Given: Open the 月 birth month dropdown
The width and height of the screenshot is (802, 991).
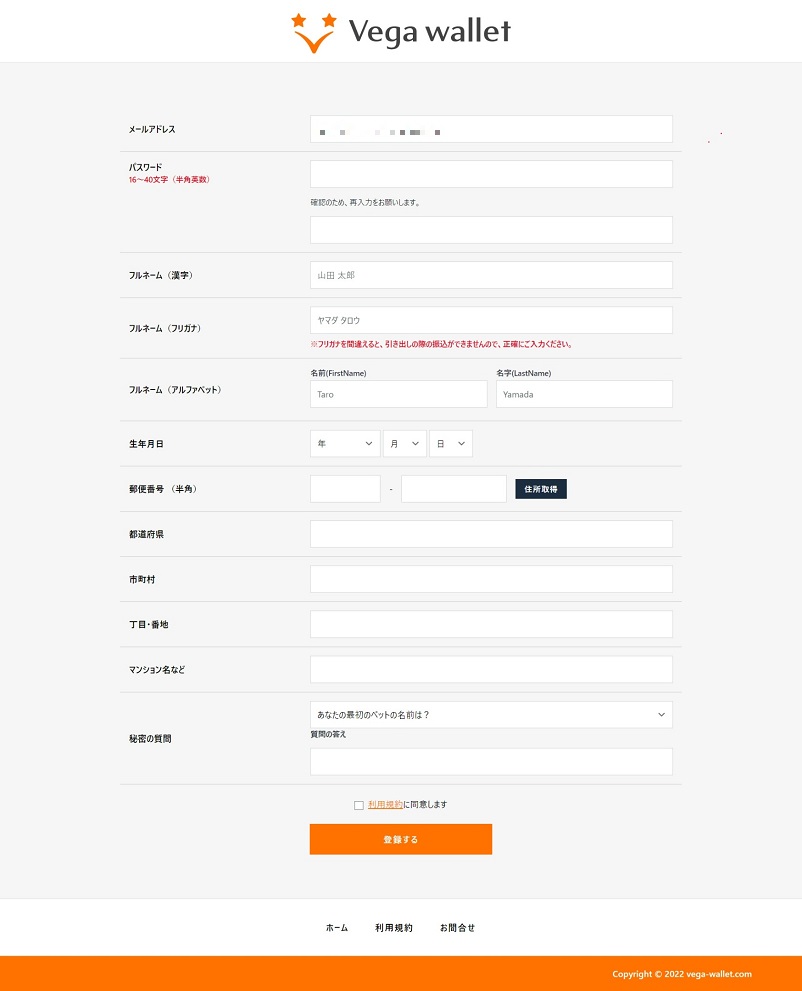Looking at the screenshot, I should pyautogui.click(x=404, y=444).
